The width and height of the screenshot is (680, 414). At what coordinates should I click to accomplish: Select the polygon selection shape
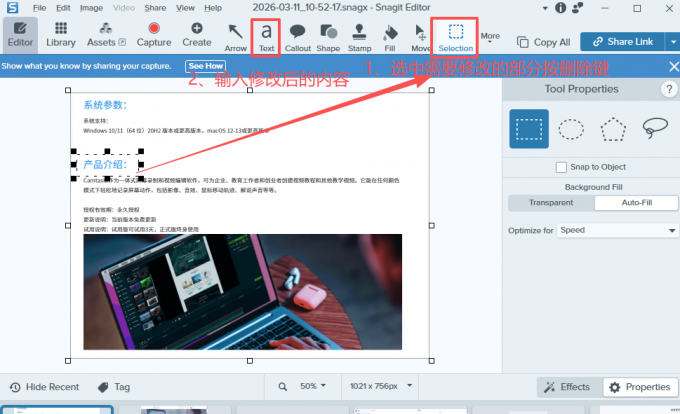(x=612, y=129)
